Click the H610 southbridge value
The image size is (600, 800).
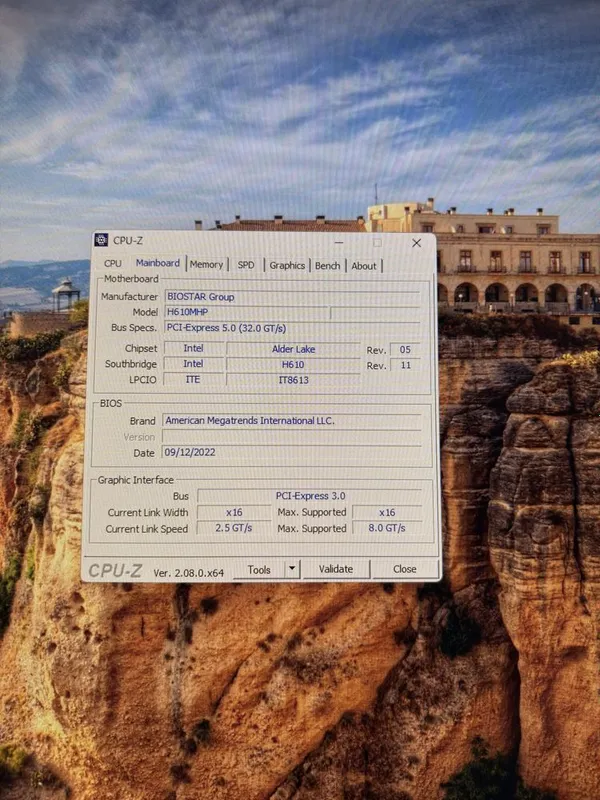(293, 365)
